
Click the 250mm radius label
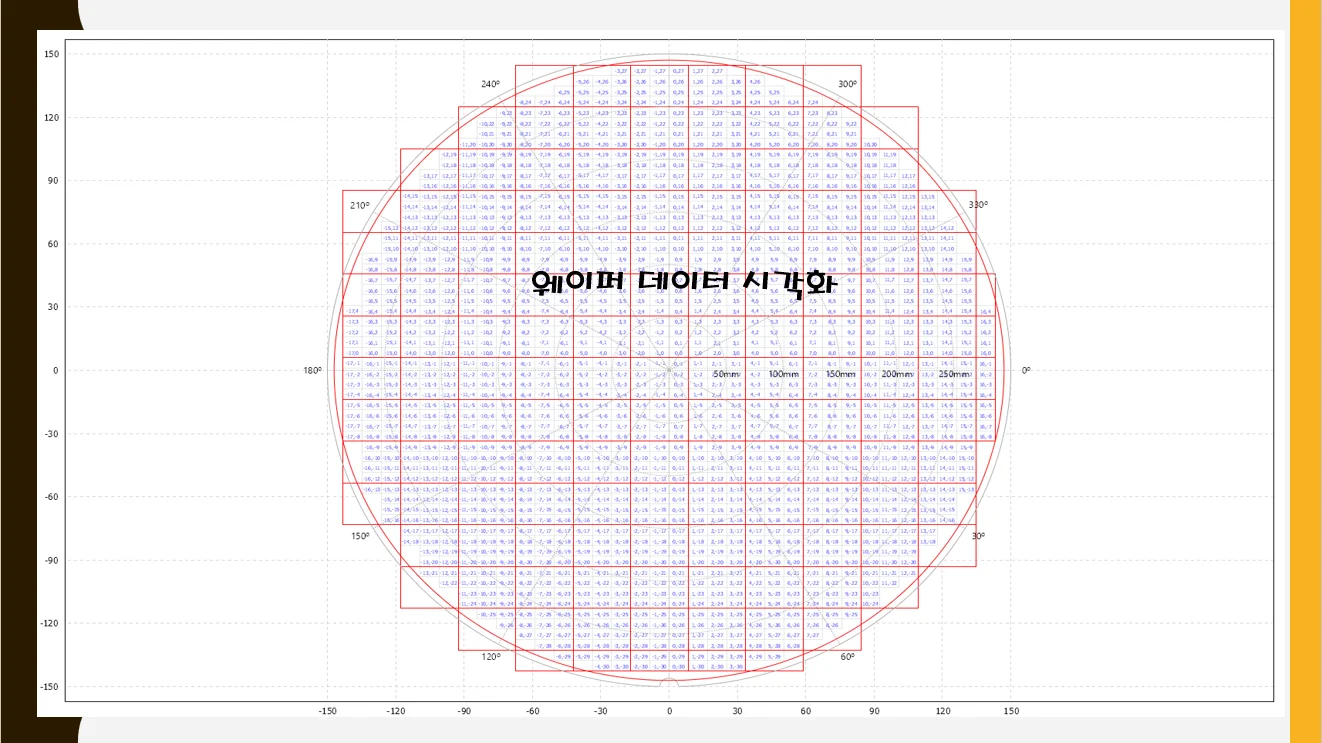click(955, 374)
